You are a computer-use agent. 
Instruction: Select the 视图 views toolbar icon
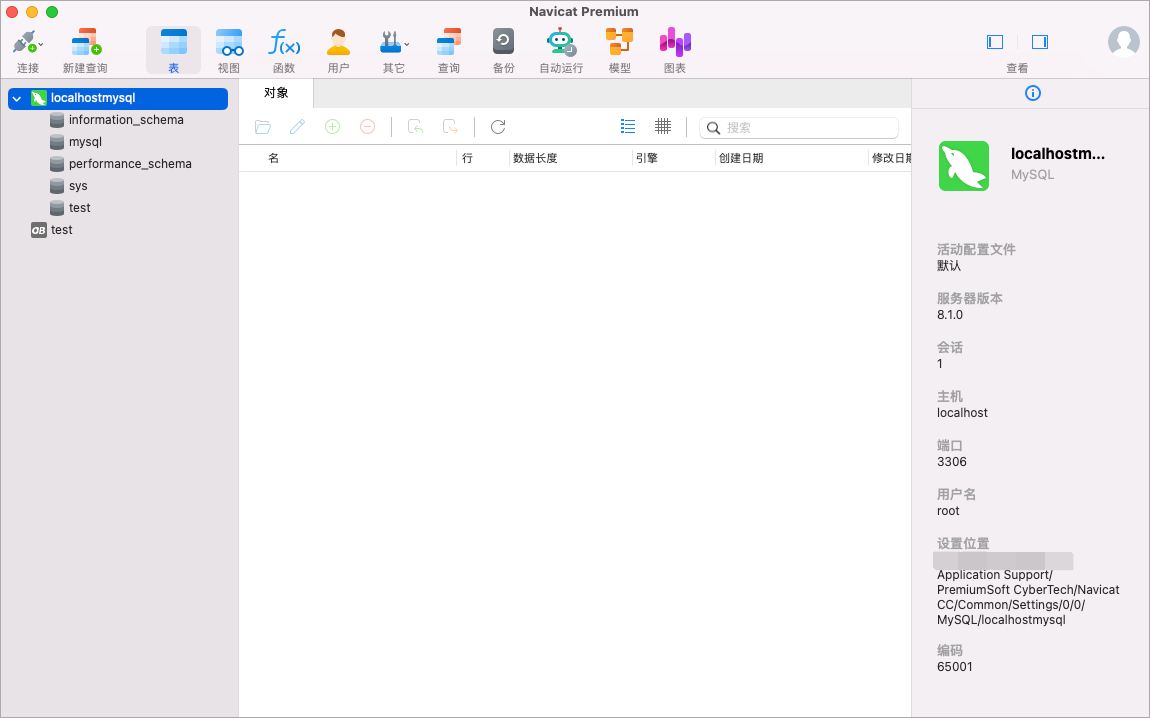(x=229, y=50)
